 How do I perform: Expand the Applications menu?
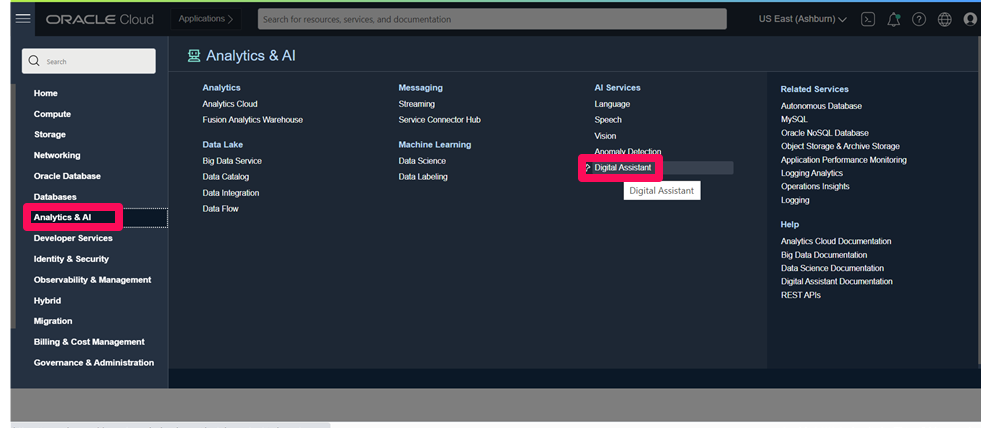click(205, 19)
